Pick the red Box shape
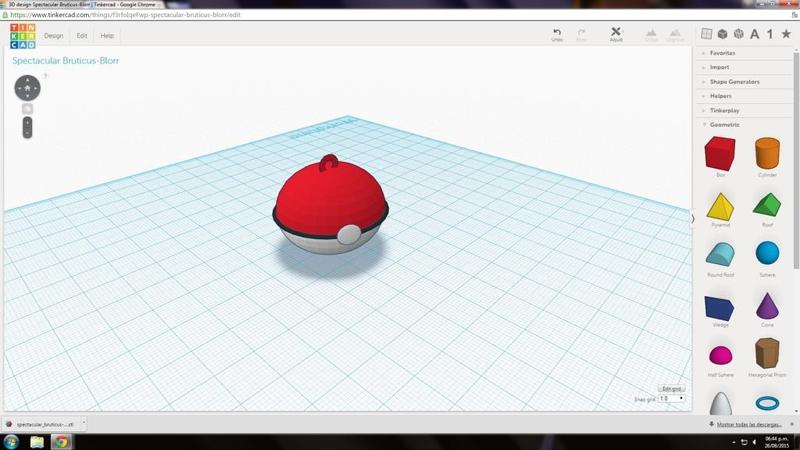Screen dimensions: 800x450 720,154
